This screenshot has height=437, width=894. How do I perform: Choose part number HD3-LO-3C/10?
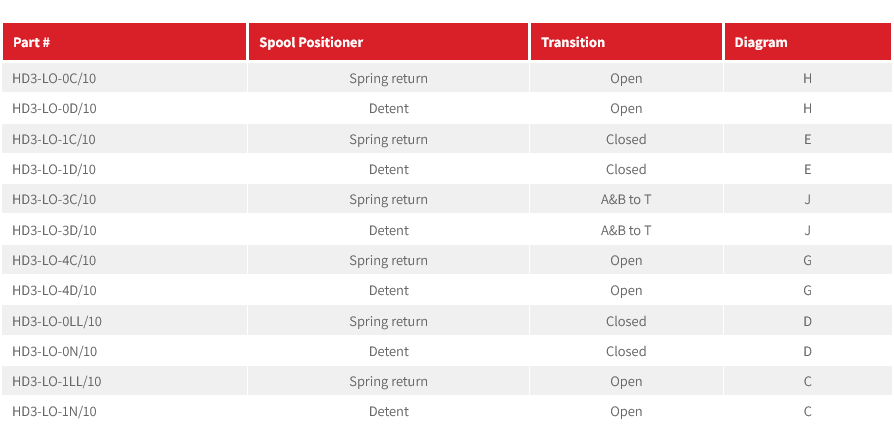click(x=54, y=199)
